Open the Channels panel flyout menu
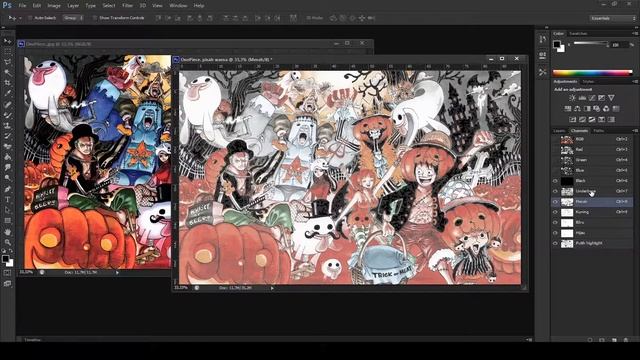The height and width of the screenshot is (360, 640). (635, 131)
